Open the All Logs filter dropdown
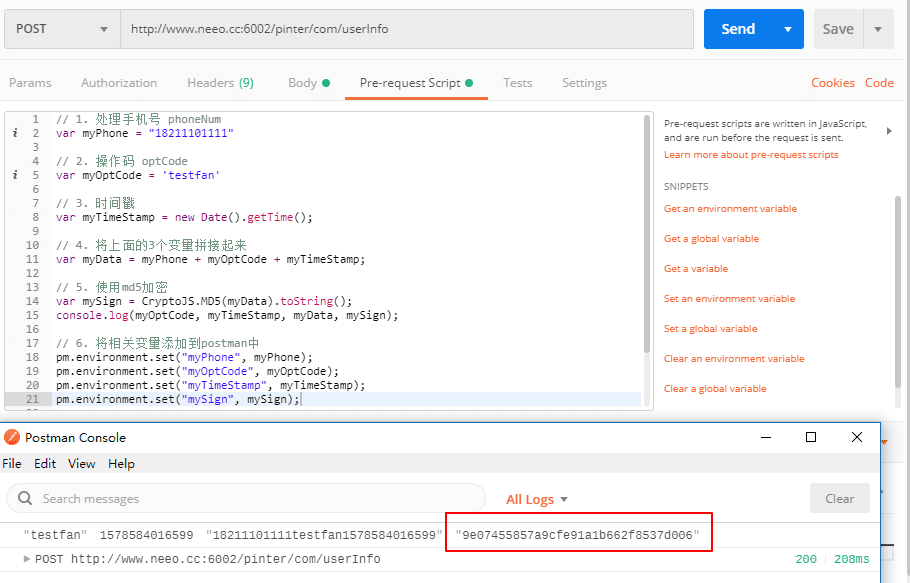The image size is (910, 583). pyautogui.click(x=537, y=499)
